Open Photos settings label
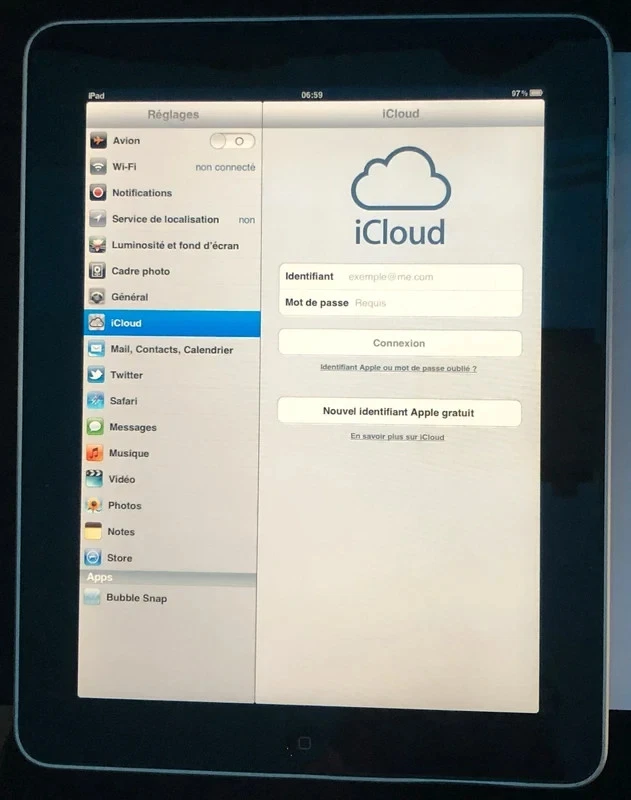The height and width of the screenshot is (800, 631). click(124, 506)
